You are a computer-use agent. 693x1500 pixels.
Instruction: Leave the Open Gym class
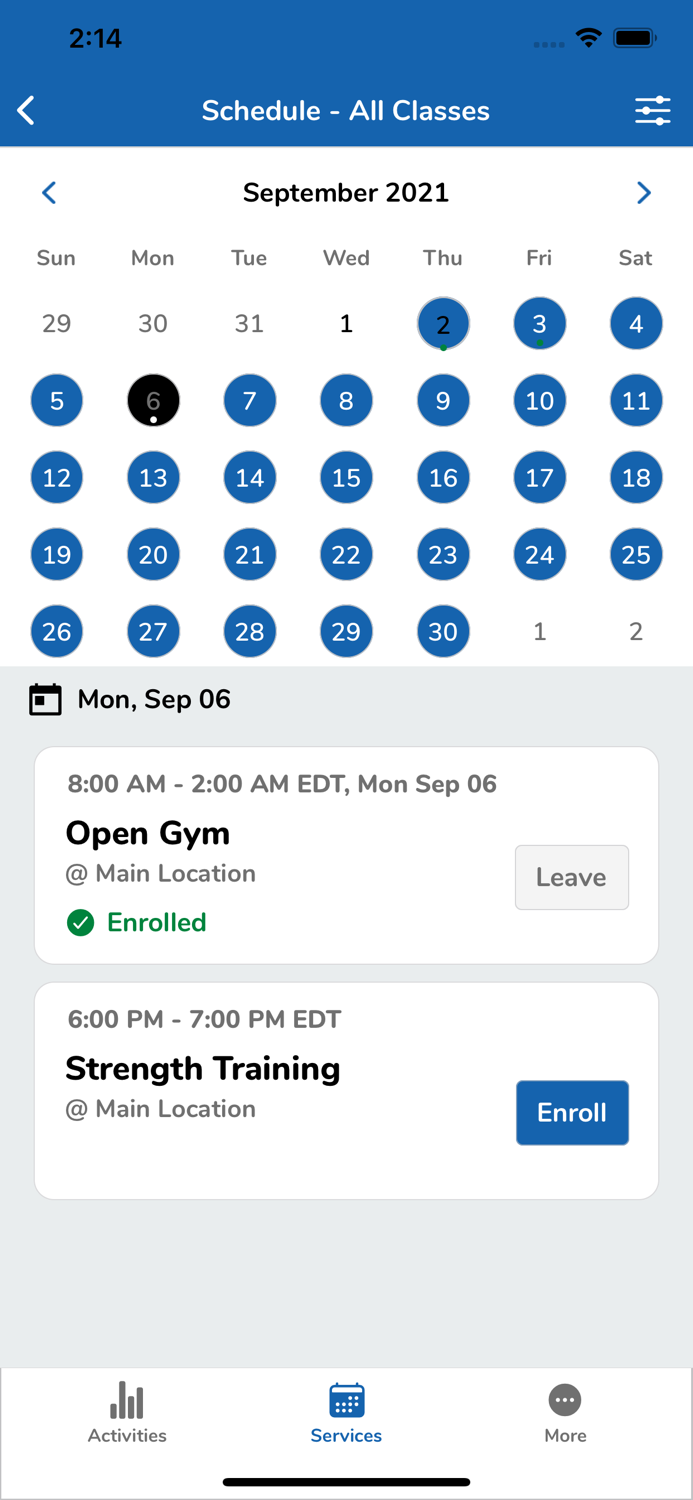click(x=571, y=877)
